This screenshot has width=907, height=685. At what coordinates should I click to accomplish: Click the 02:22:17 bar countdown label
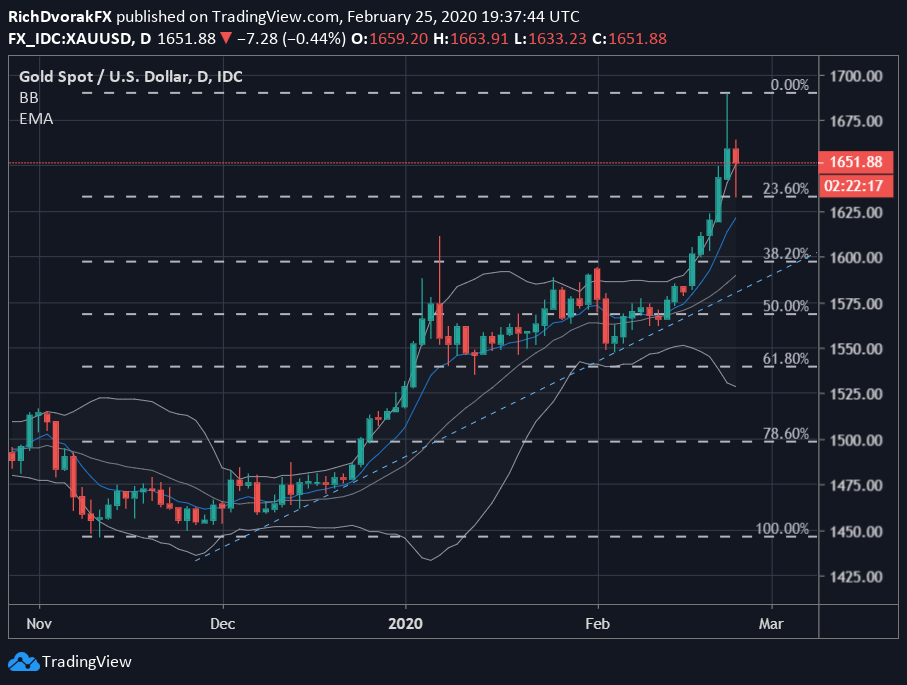coord(854,185)
